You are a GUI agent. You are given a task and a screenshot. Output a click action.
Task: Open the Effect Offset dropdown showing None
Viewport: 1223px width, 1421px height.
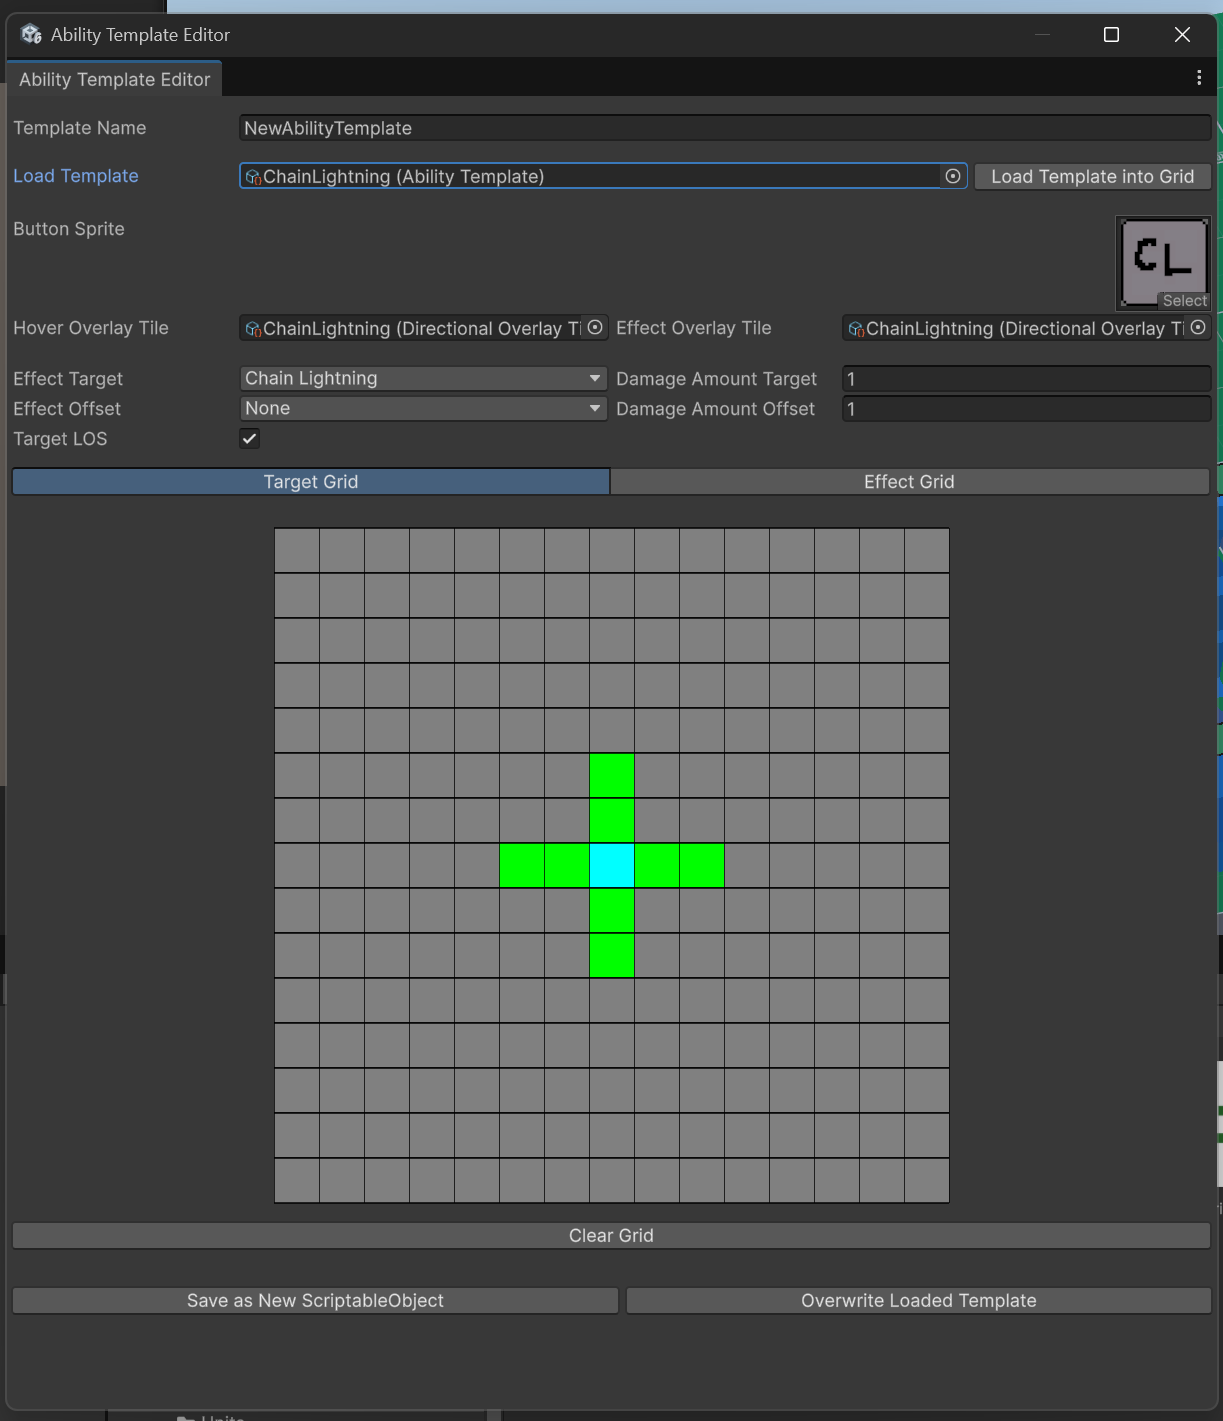[423, 408]
